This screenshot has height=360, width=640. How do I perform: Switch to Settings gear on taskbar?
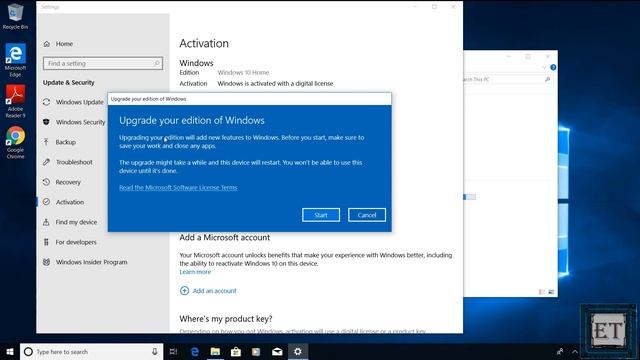[x=298, y=351]
